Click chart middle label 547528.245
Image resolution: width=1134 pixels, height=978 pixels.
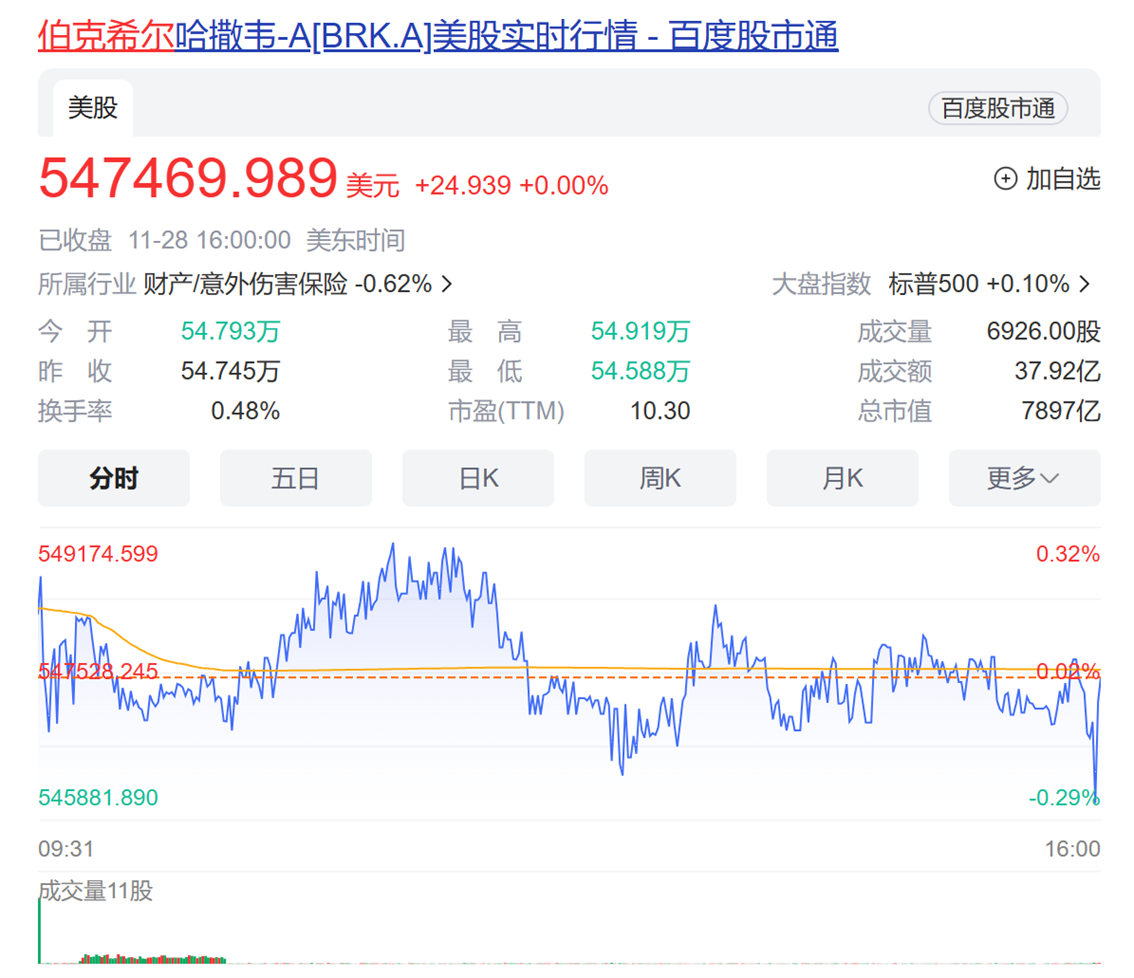pos(98,671)
